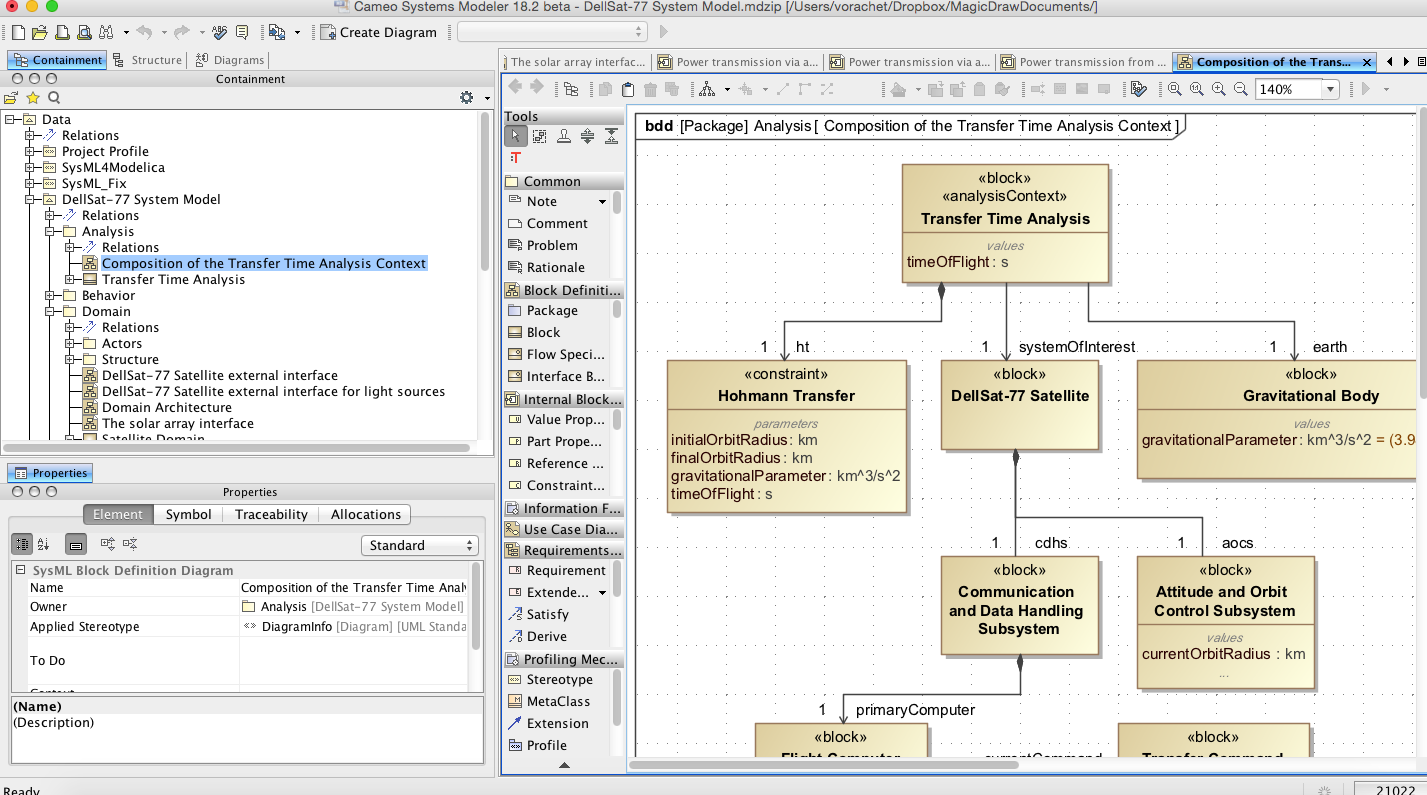Click the binoculars Find icon
The width and height of the screenshot is (1427, 795).
(x=106, y=32)
